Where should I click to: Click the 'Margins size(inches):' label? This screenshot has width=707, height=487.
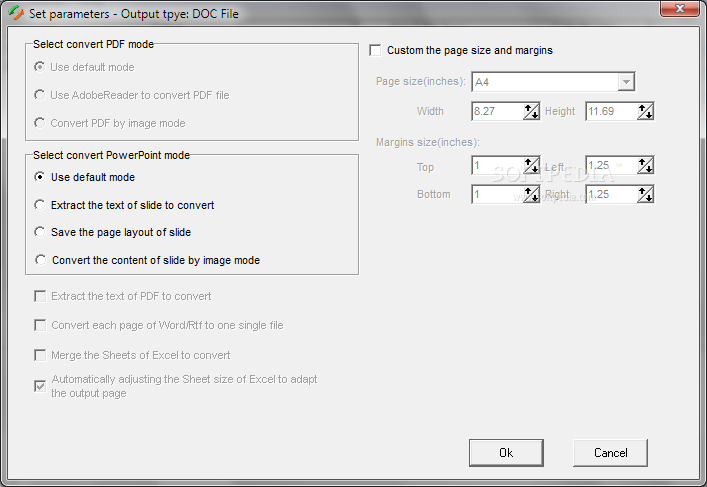pyautogui.click(x=428, y=142)
